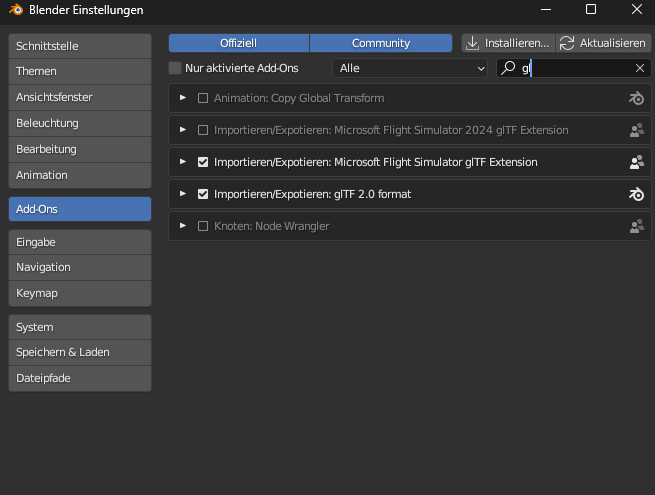Expand Flight Simulator 2024 glTF Extension details
Viewport: 655px width, 495px height.
tap(183, 130)
